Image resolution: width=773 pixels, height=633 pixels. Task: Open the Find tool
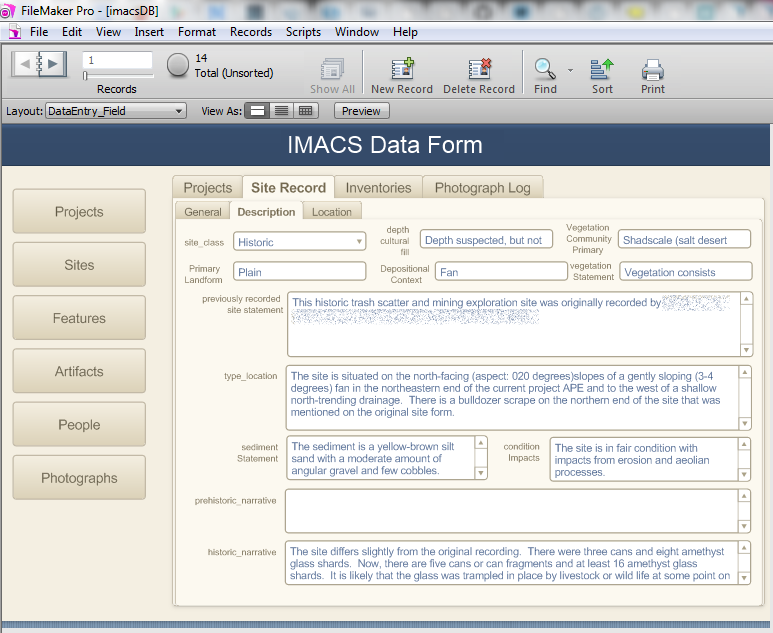pyautogui.click(x=545, y=69)
